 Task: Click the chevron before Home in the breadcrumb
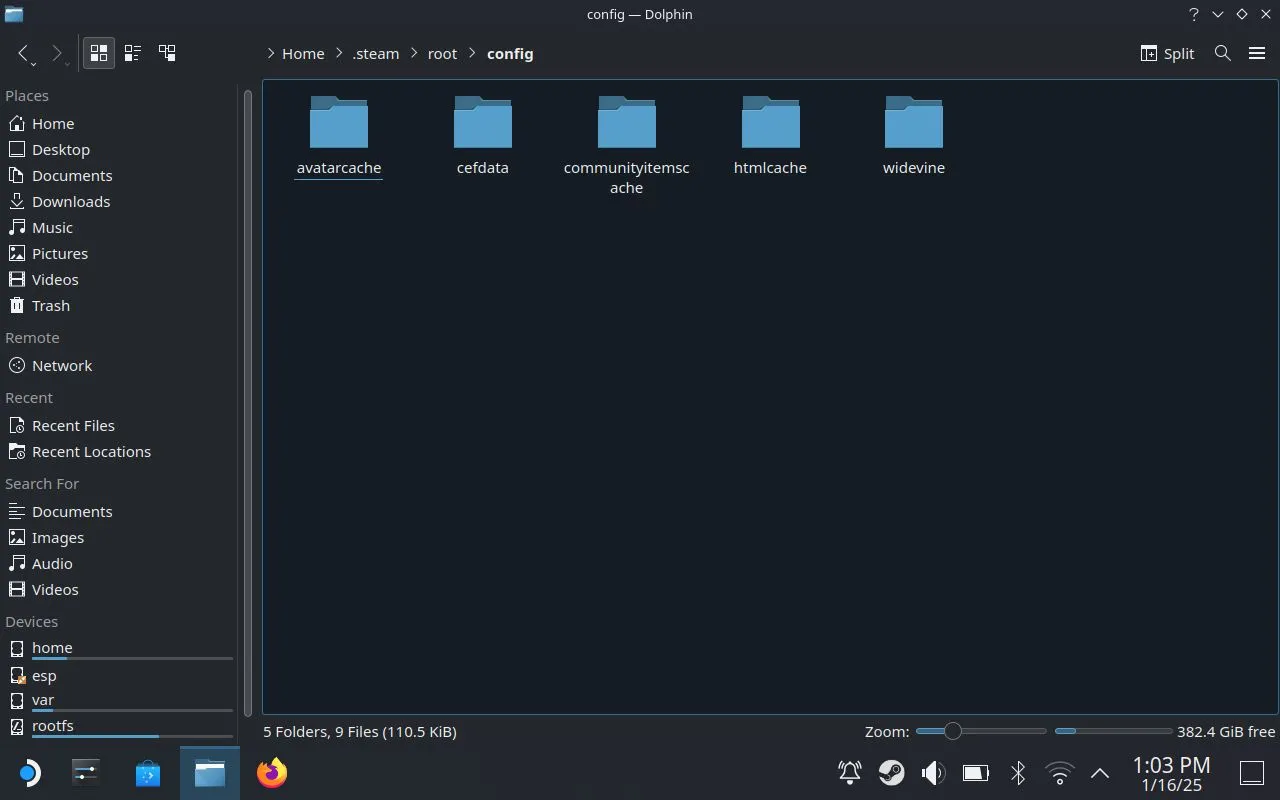point(270,53)
